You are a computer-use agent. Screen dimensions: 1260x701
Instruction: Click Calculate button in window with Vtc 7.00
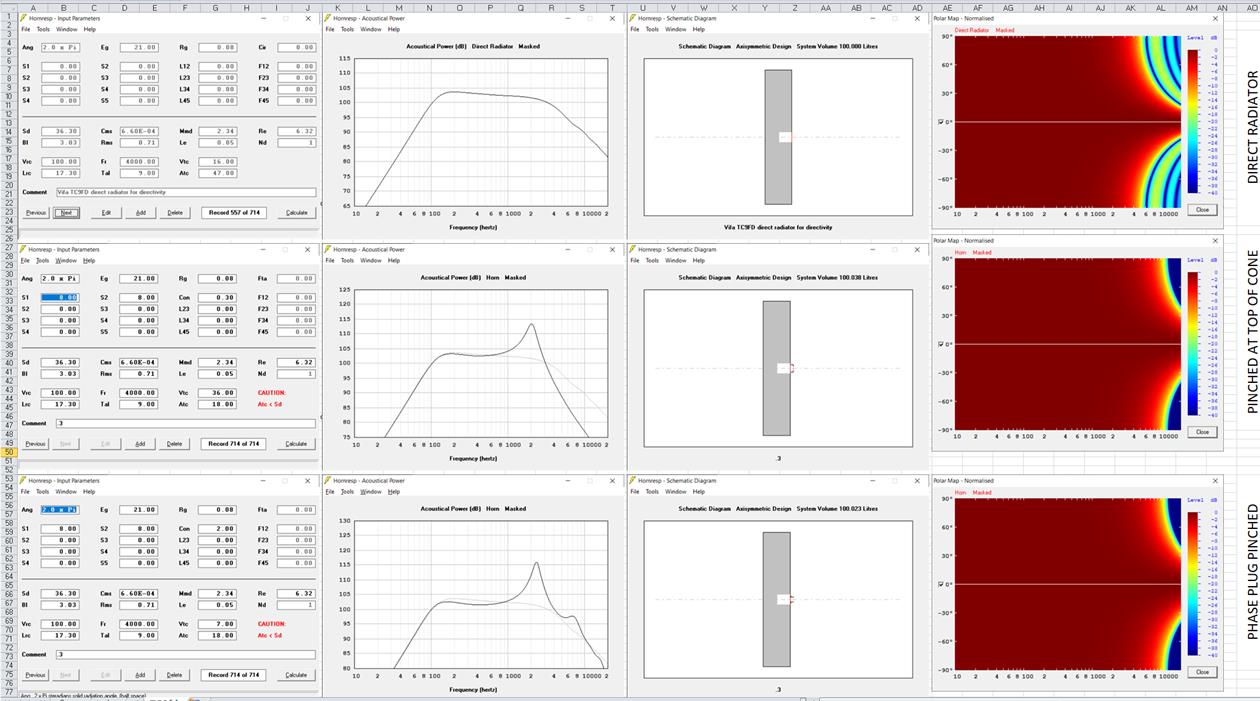pyautogui.click(x=297, y=675)
